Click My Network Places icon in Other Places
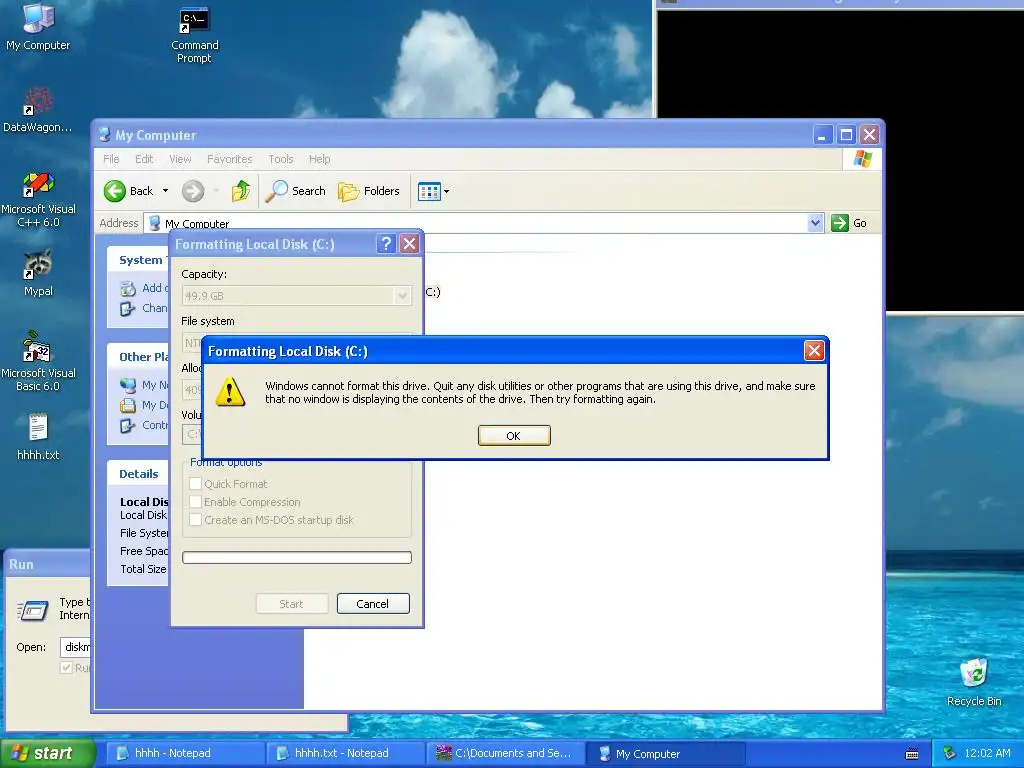This screenshot has width=1024, height=768. (x=128, y=385)
